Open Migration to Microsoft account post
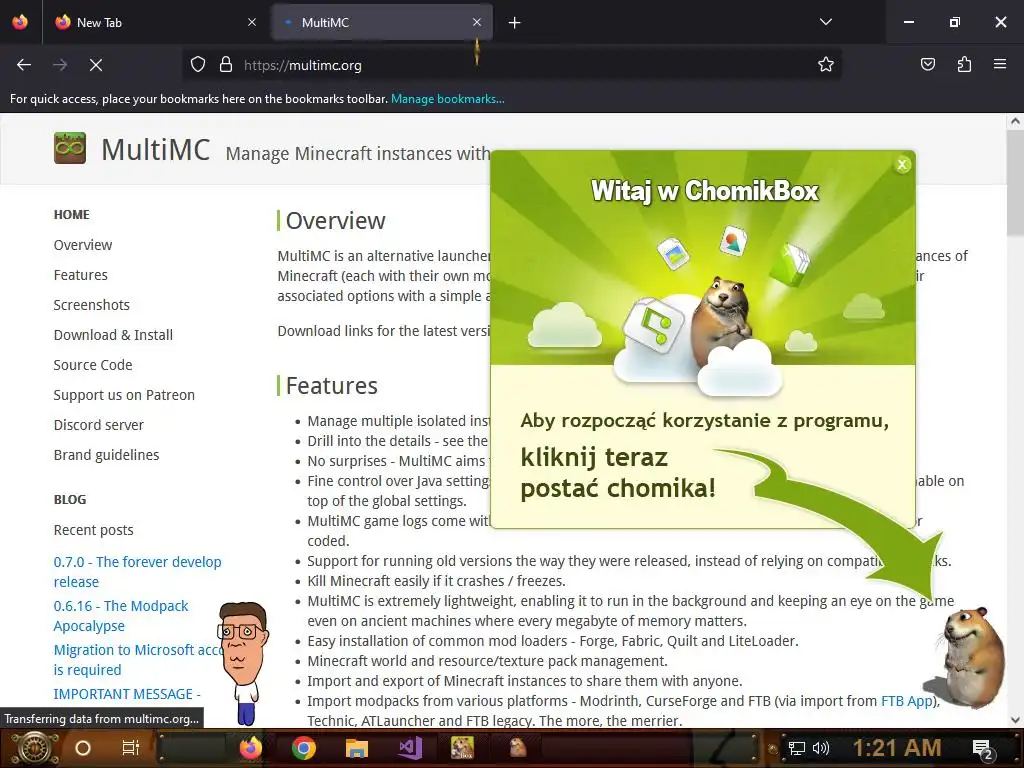The height and width of the screenshot is (768, 1024). [137, 660]
